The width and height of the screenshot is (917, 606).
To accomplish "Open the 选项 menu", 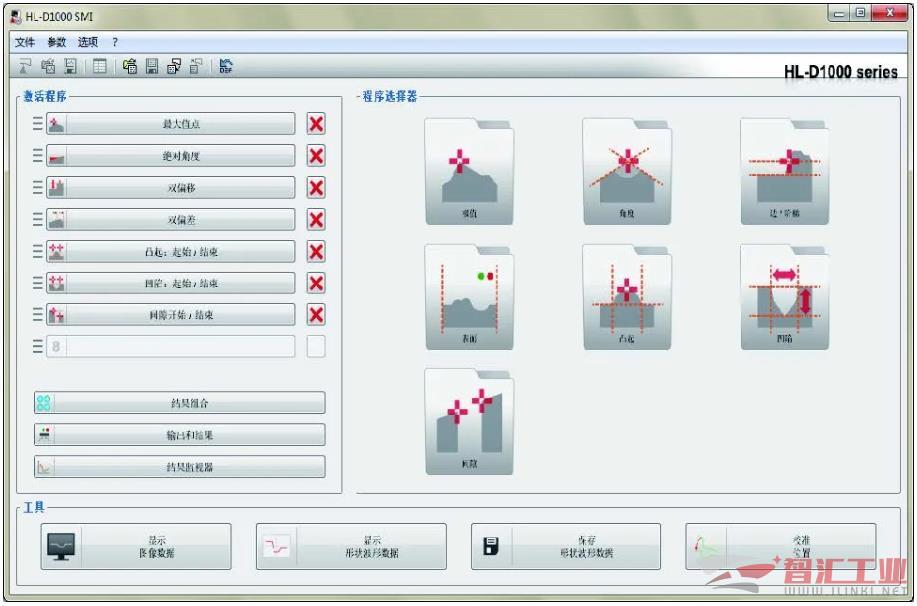I will pyautogui.click(x=88, y=42).
